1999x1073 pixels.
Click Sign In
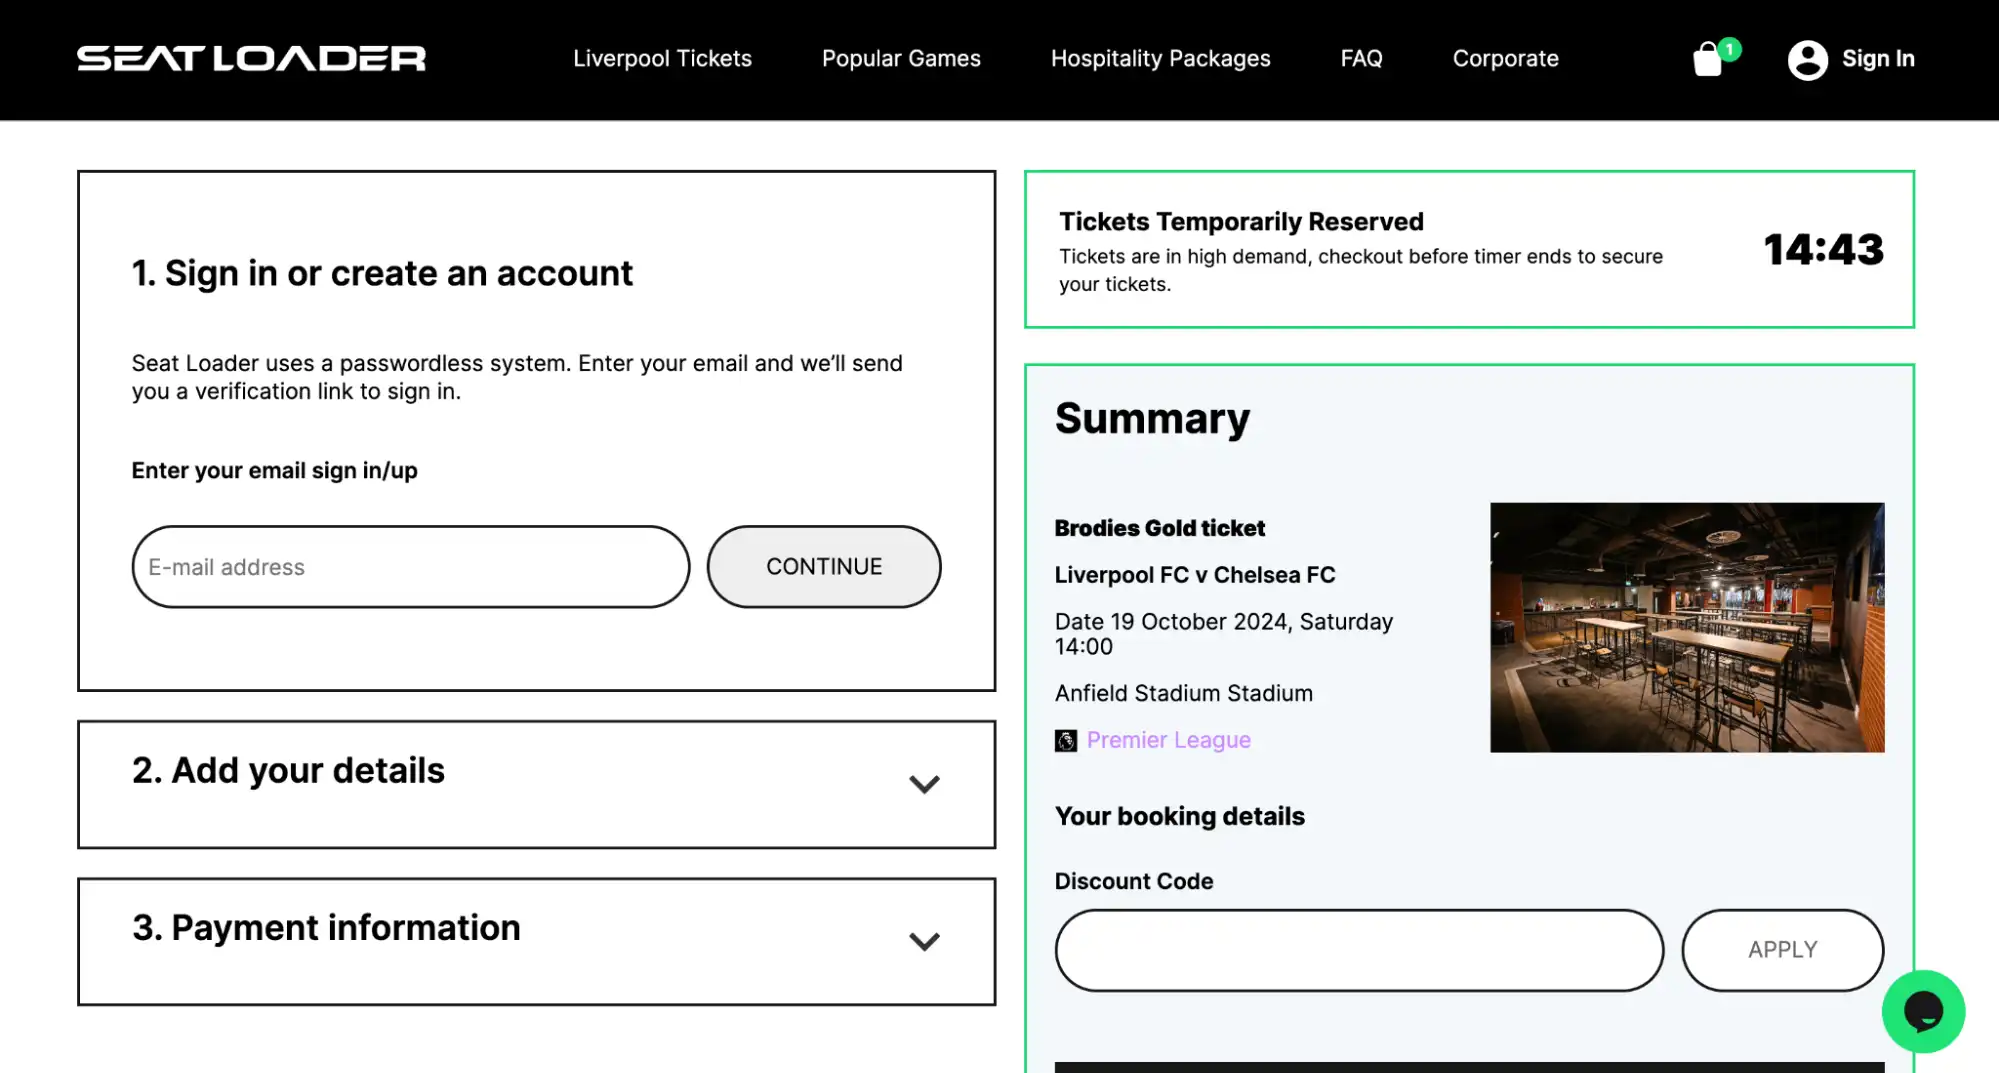tap(1877, 58)
